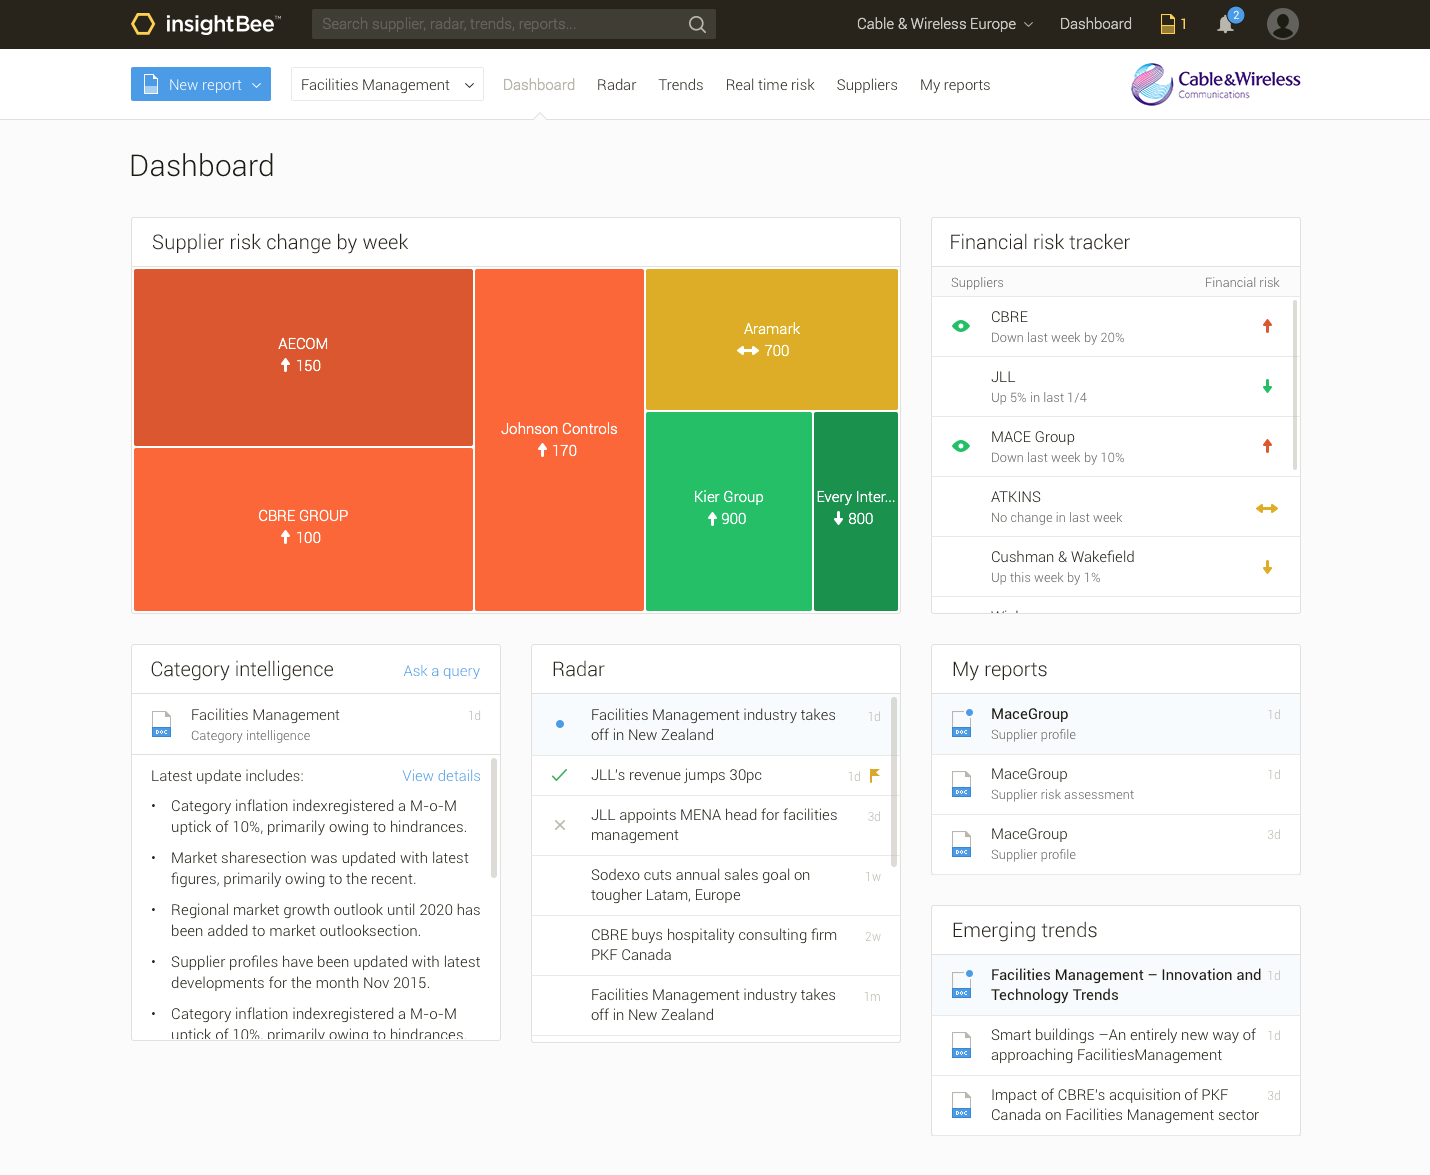Open the notifications bell

(1225, 24)
